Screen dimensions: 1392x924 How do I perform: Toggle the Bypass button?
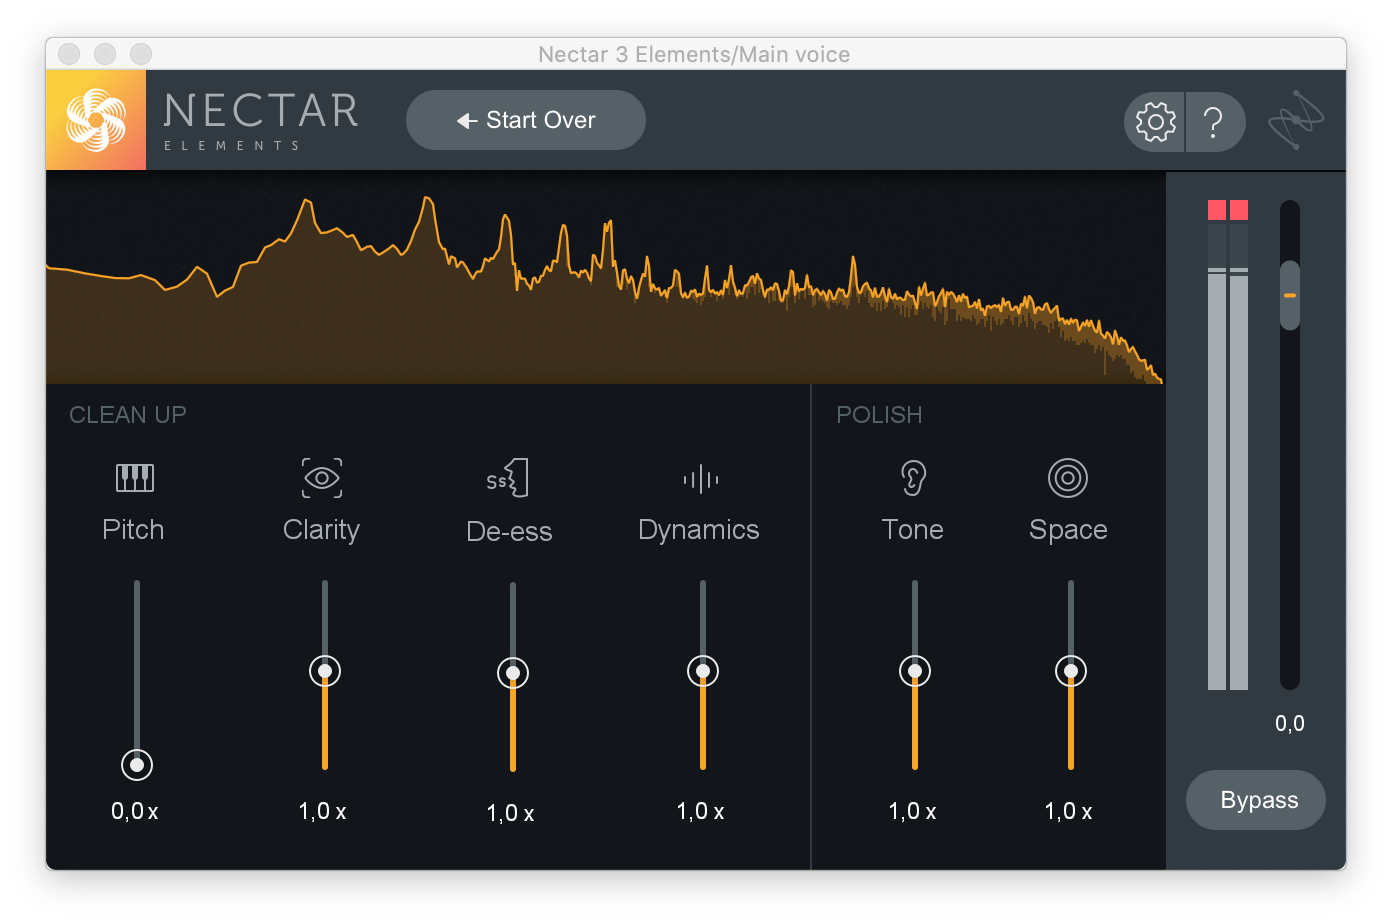(x=1256, y=800)
